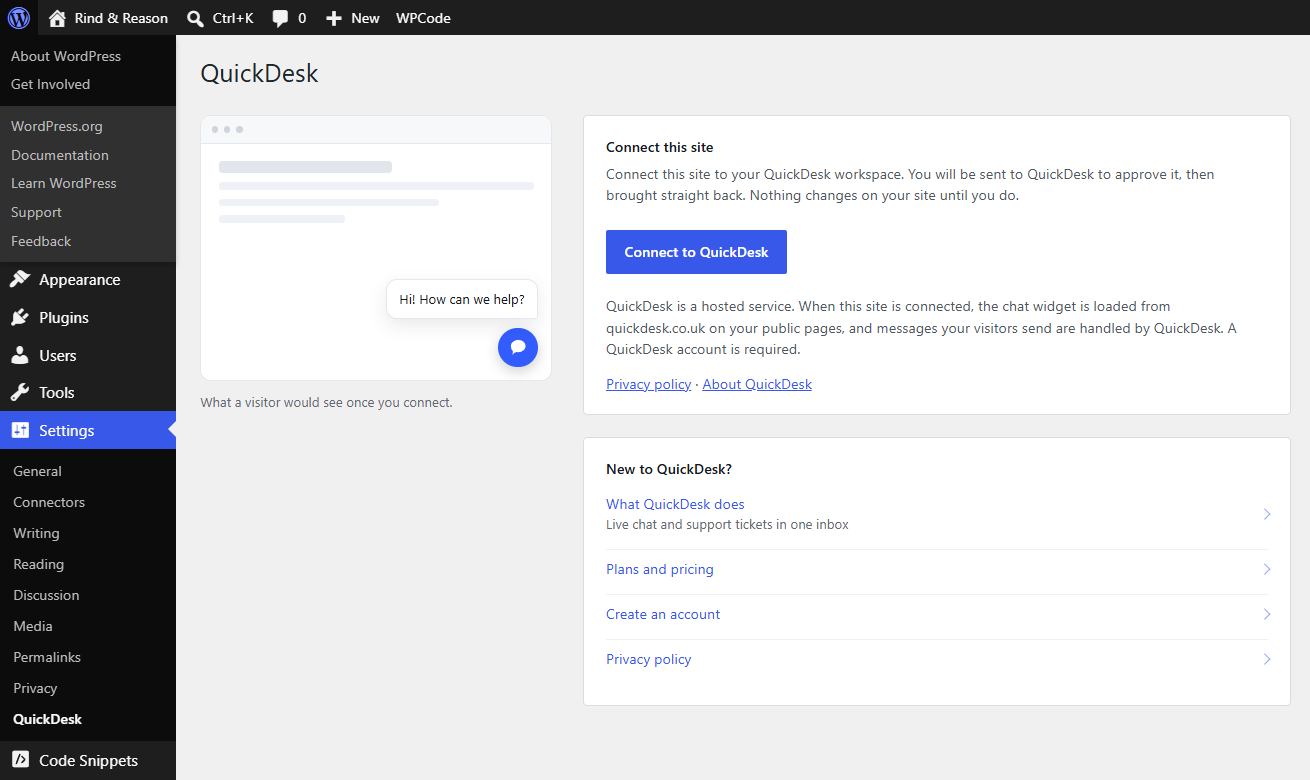This screenshot has width=1310, height=780.
Task: Open the Appearance menu
Action: 88,280
